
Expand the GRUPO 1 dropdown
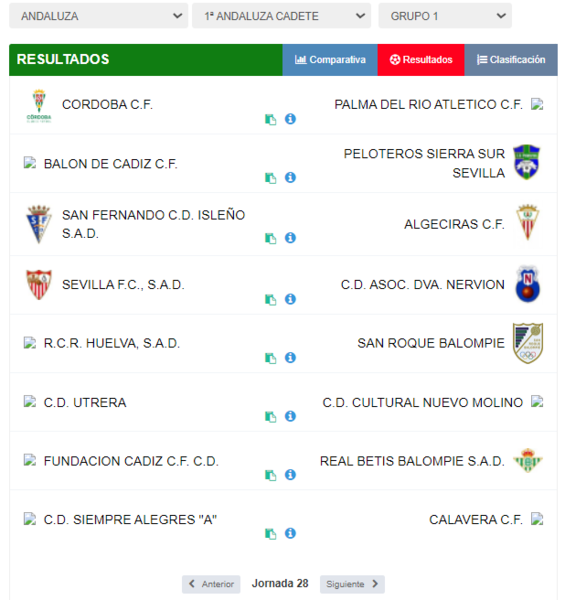[x=445, y=16]
